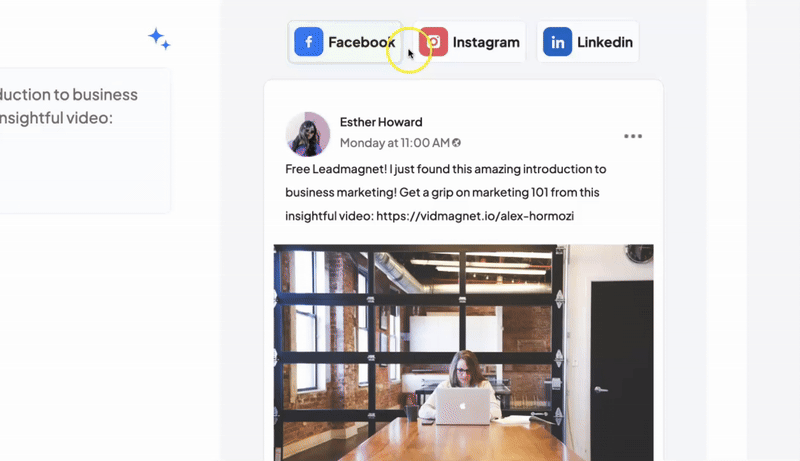
Task: Click the globe public-visibility icon beside timestamp
Action: click(x=457, y=143)
